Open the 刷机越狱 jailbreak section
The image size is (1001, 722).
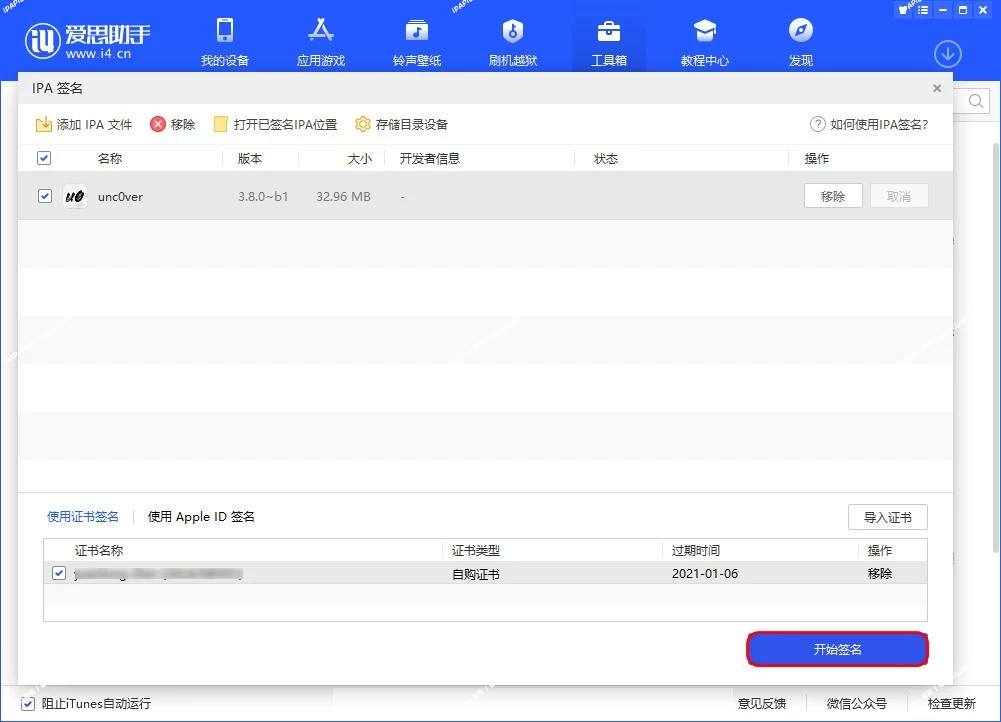click(512, 40)
